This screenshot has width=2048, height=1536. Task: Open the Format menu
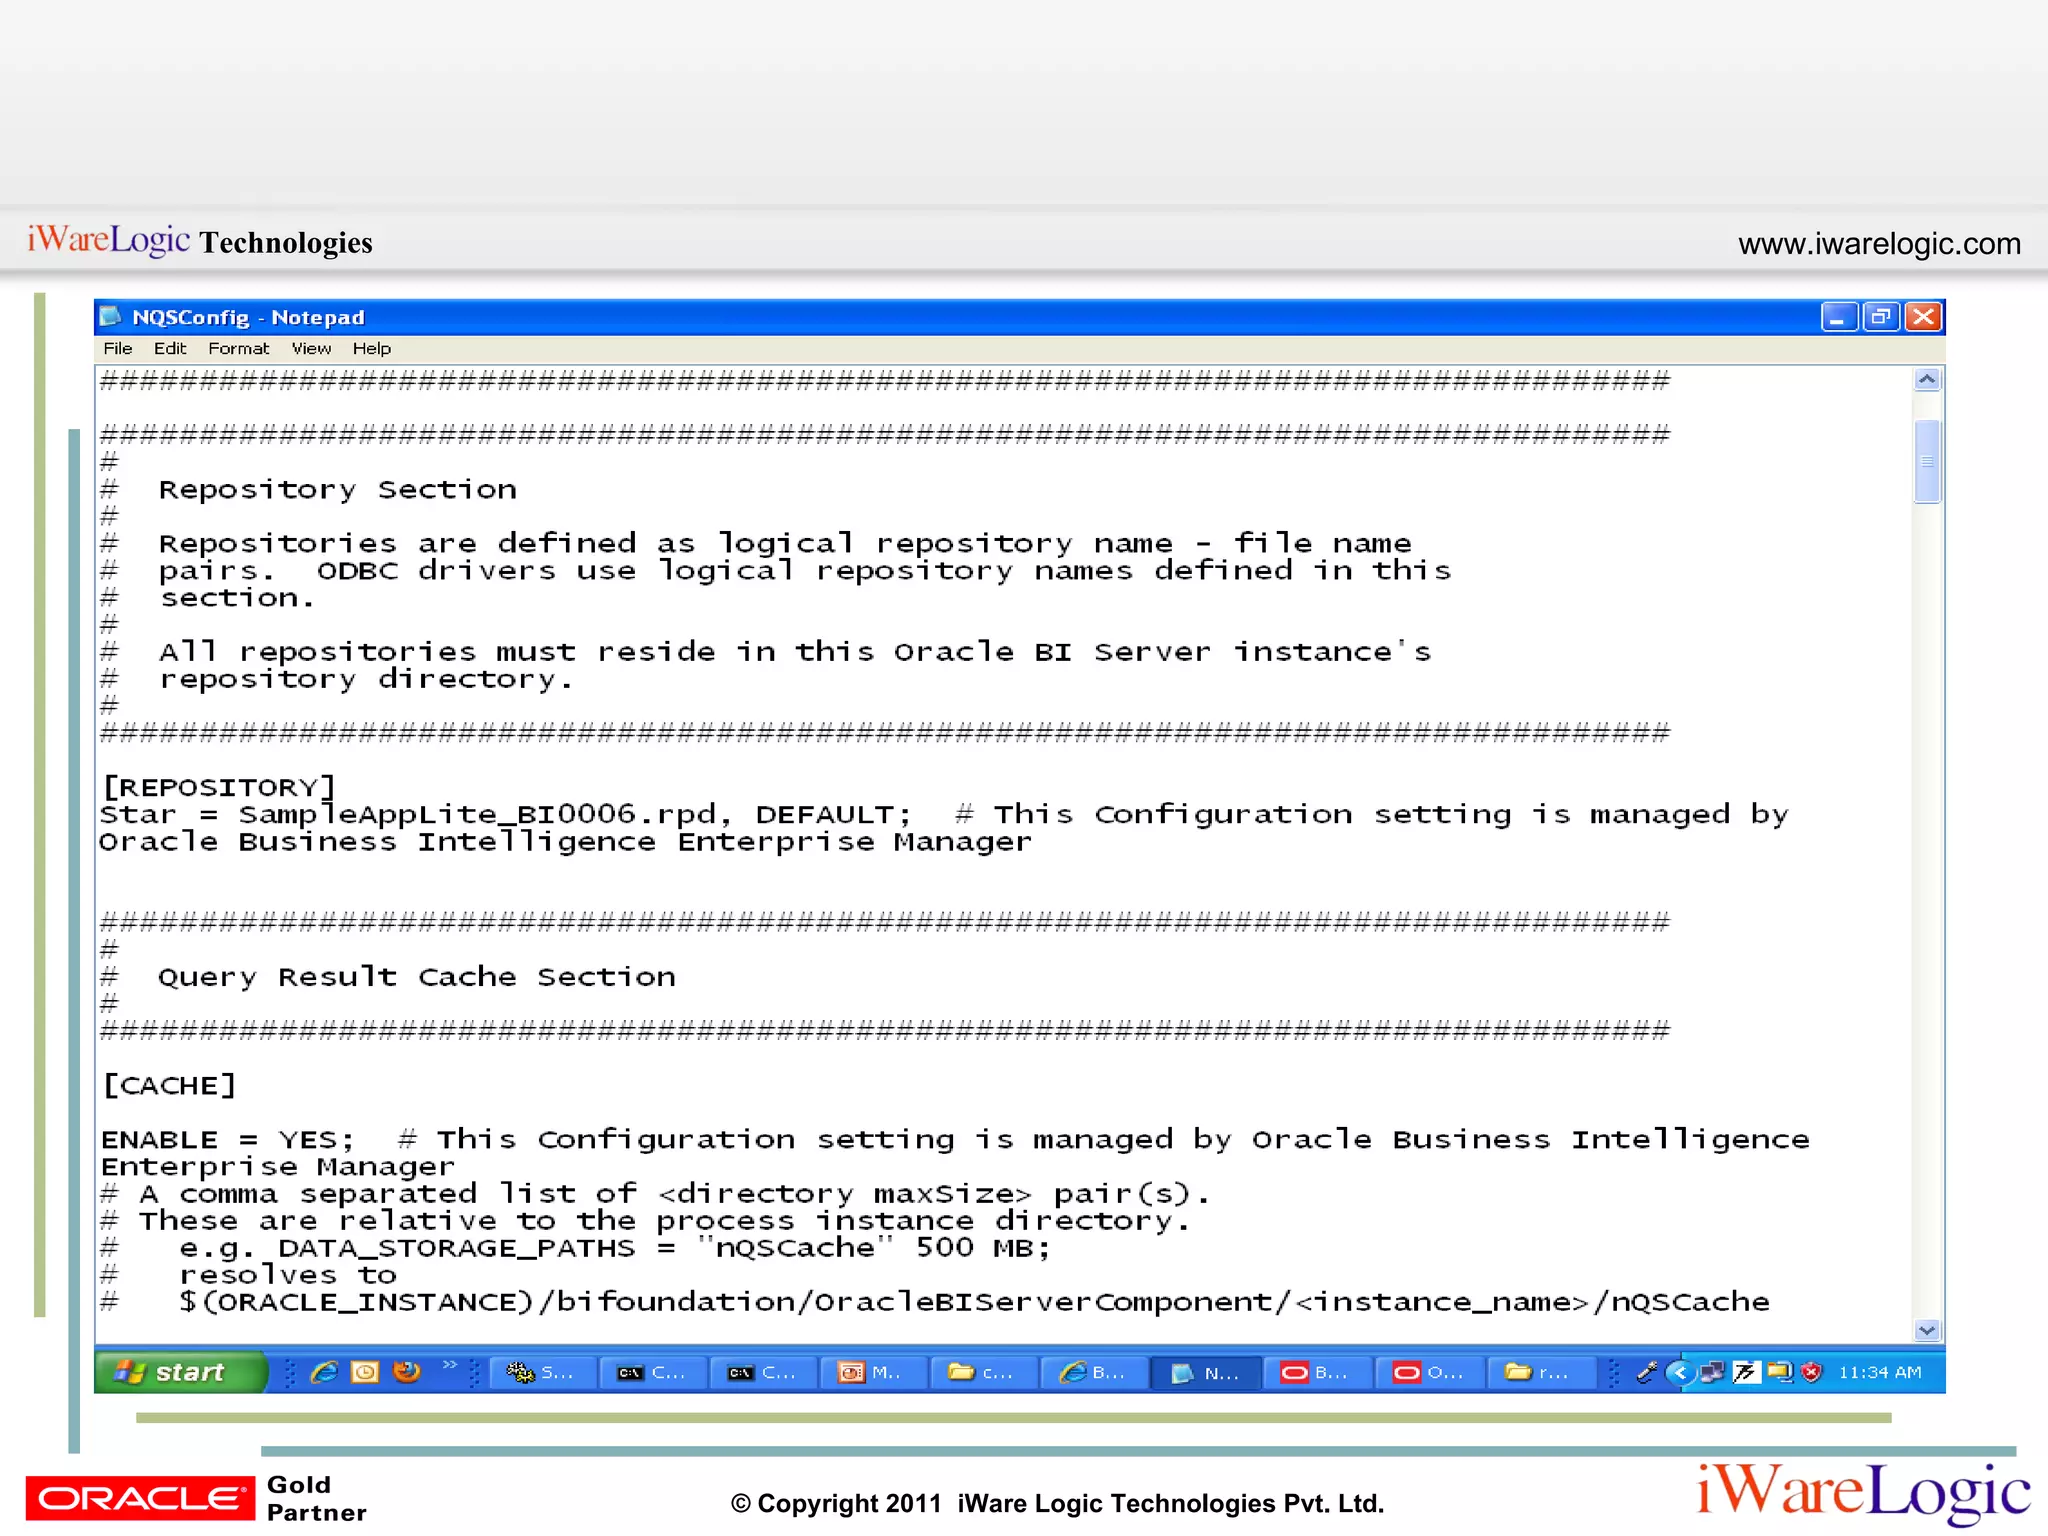pos(238,348)
